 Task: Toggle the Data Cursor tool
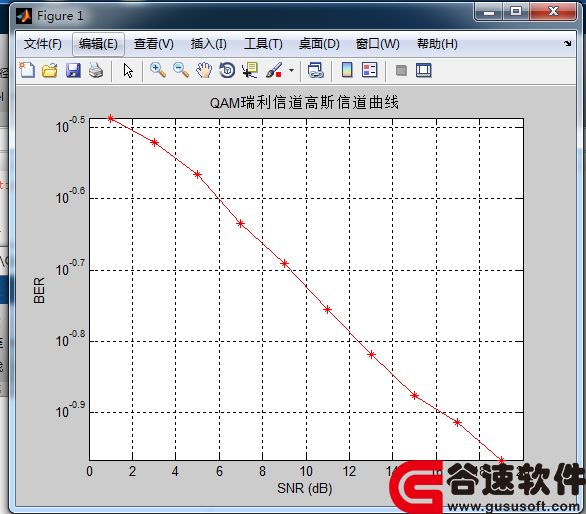(x=250, y=70)
